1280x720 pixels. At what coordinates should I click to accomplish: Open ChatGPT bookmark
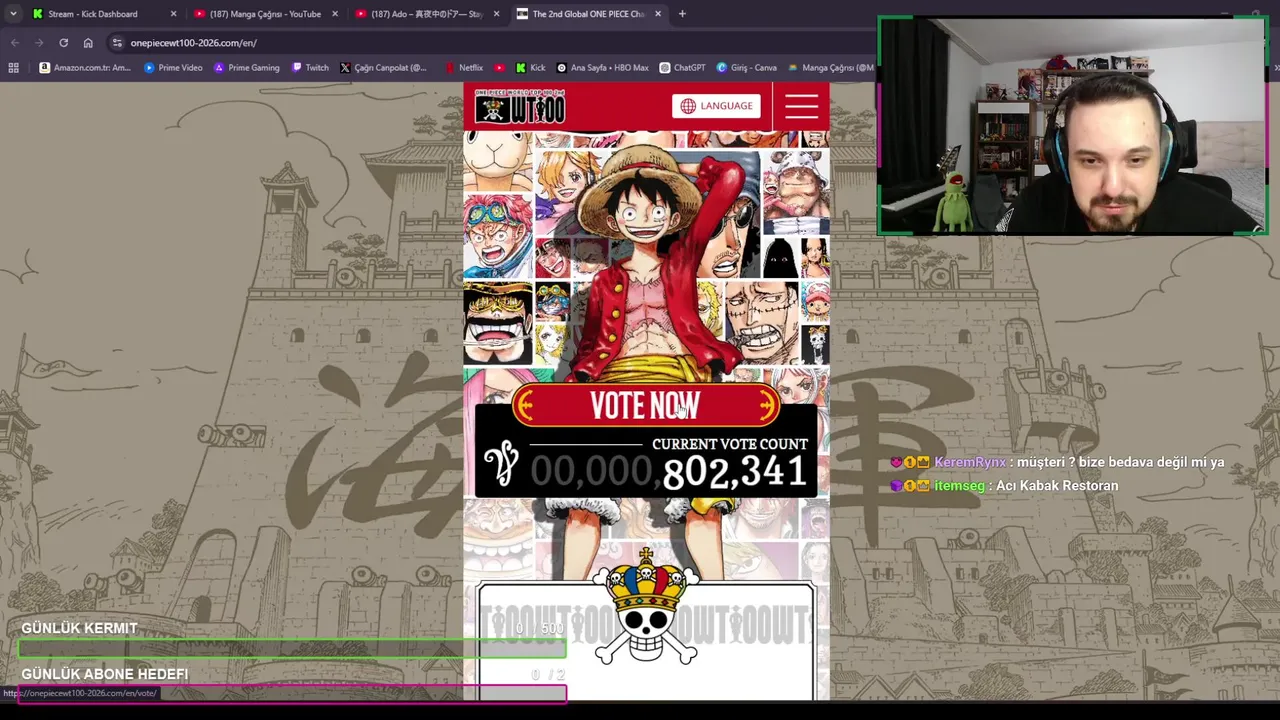tap(682, 68)
